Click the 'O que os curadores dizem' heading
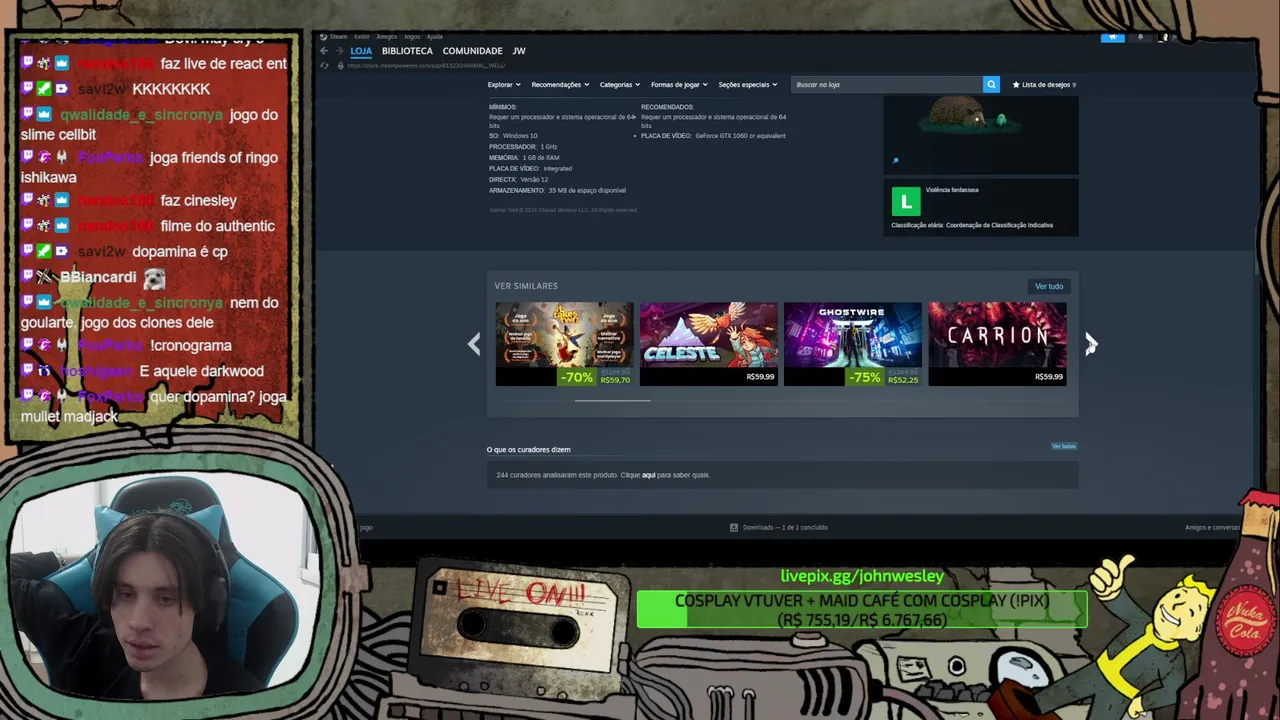Screen dimensions: 1280x720 (528, 449)
